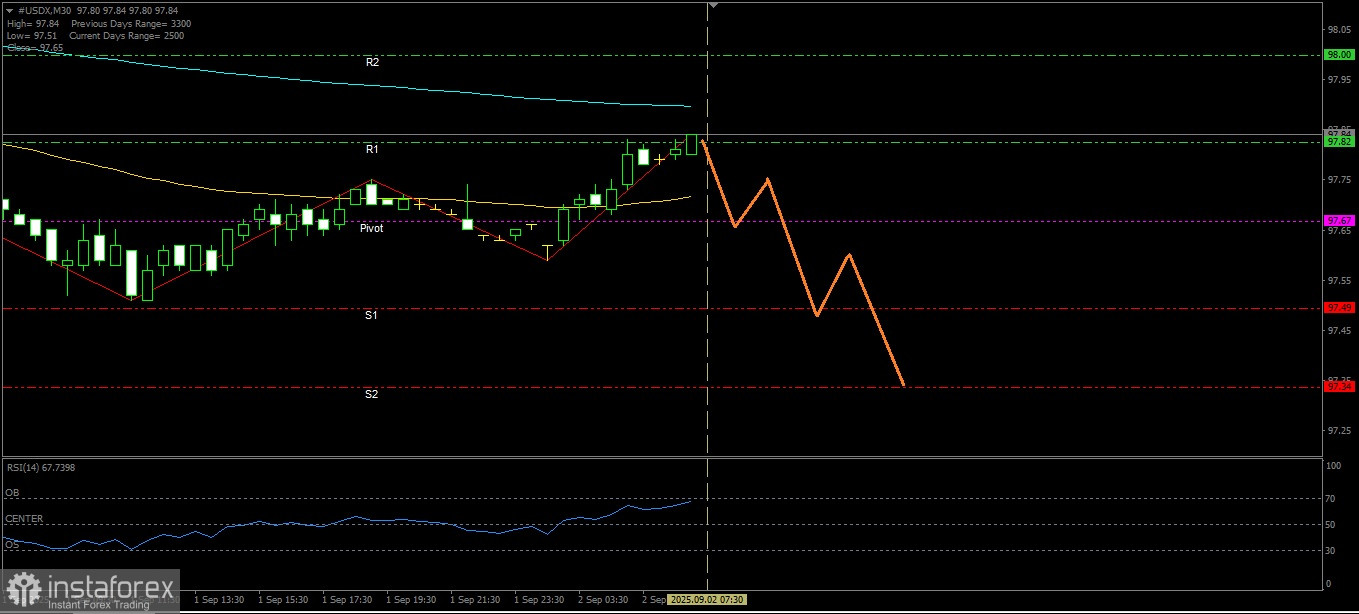This screenshot has width=1359, height=614.
Task: Click the 1 Sep 13:30 time label
Action: pyautogui.click(x=220, y=599)
